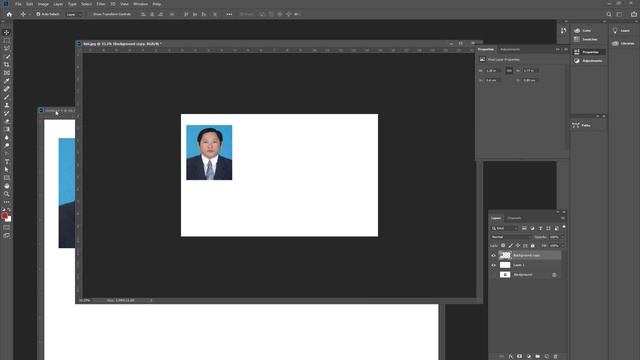
Task: Open the Auto-Select Layer dropdown
Action: click(74, 14)
